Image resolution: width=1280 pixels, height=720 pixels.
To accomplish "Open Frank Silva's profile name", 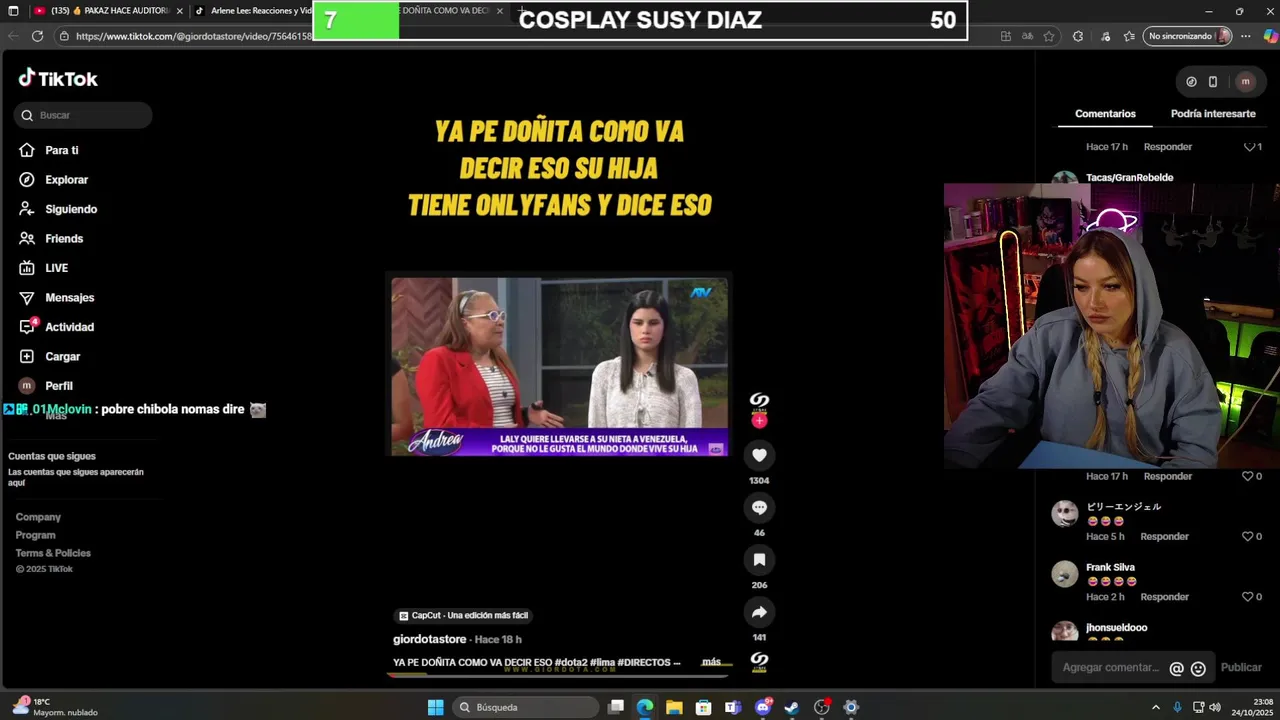I will (x=1110, y=567).
